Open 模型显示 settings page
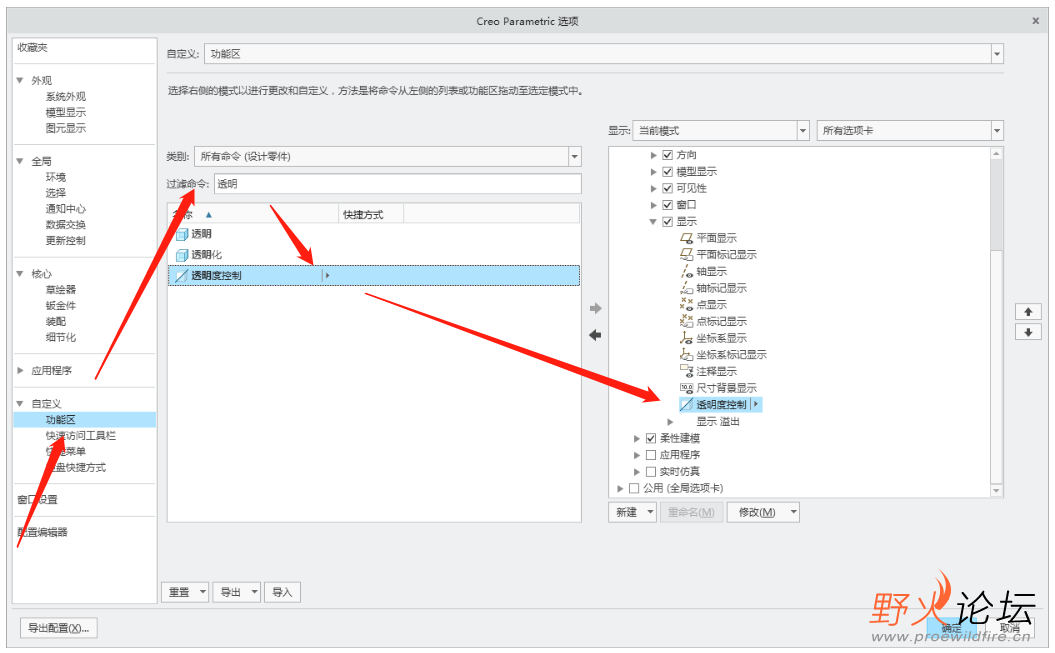Image resolution: width=1055 pixels, height=653 pixels. (x=65, y=112)
